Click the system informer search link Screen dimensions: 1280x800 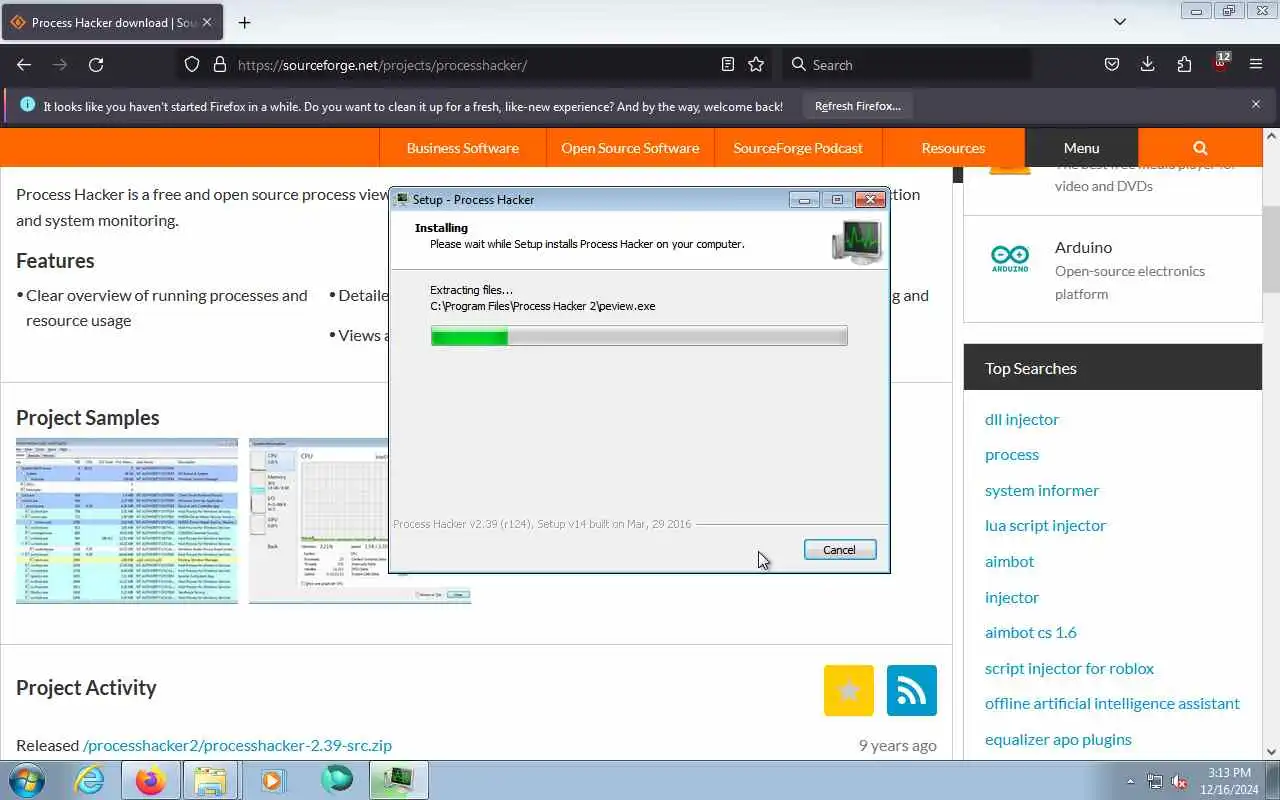(x=1042, y=490)
